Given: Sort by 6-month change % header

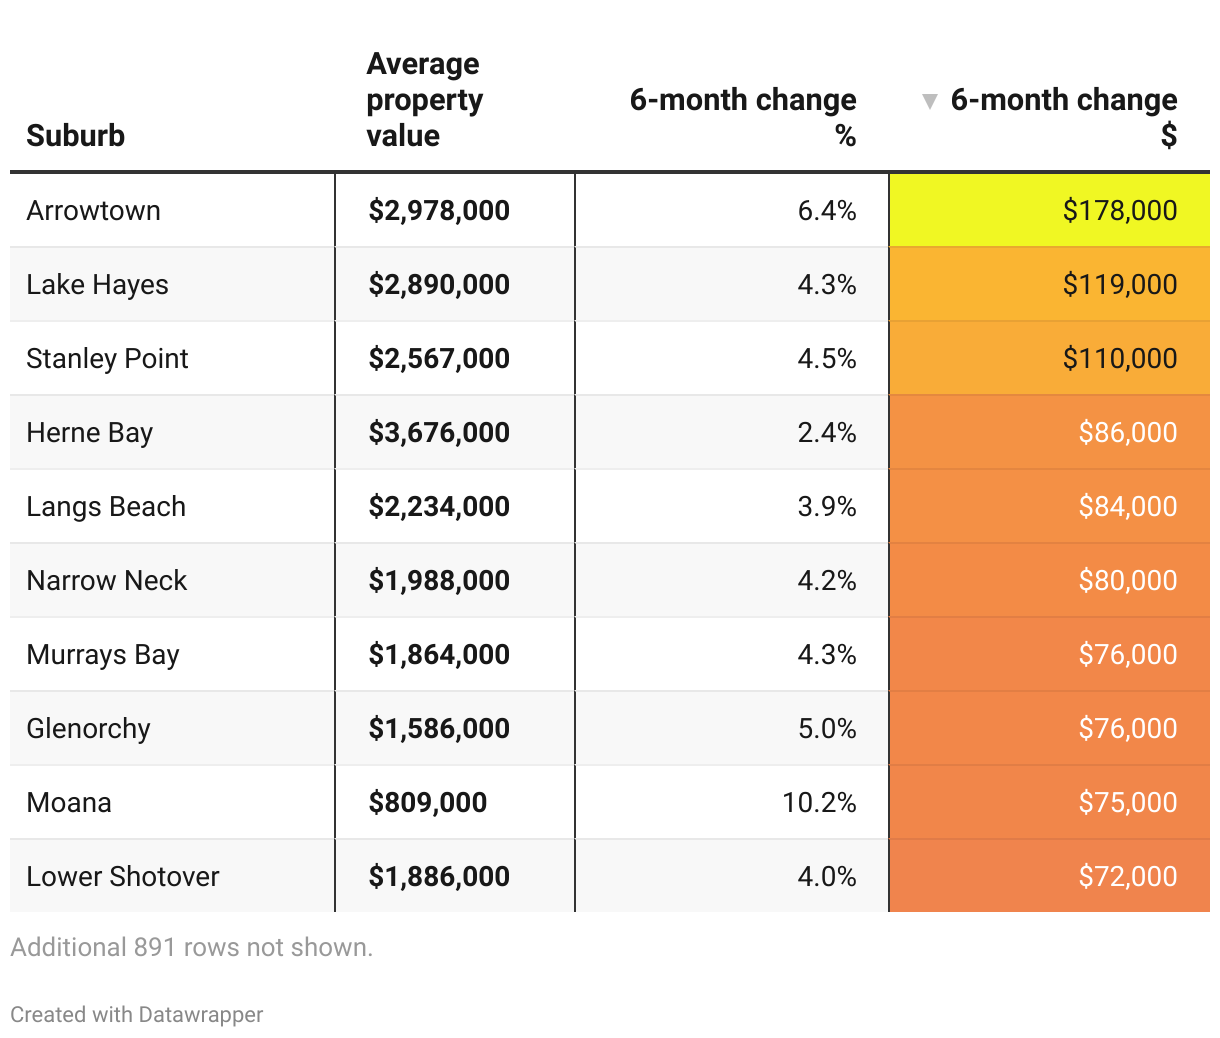Looking at the screenshot, I should click(743, 117).
